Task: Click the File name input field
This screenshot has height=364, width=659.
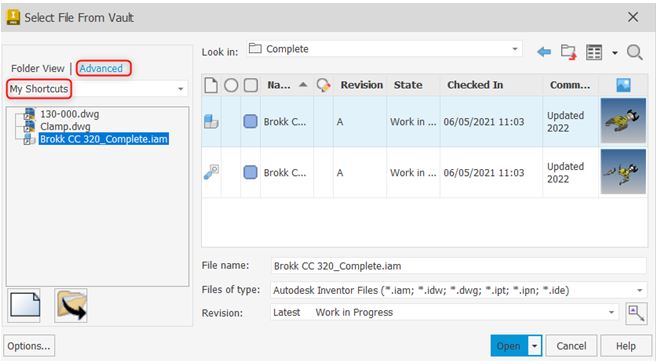Action: 459,266
